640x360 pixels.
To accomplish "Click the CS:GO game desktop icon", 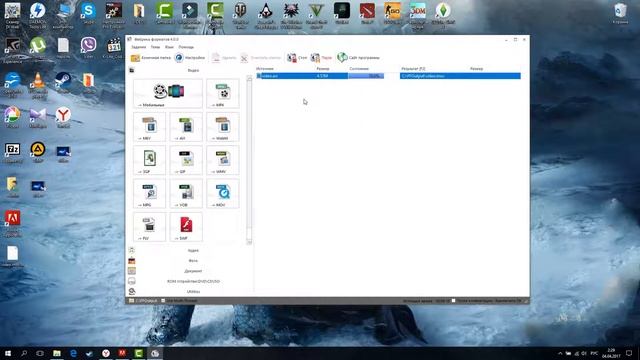I will coord(392,13).
